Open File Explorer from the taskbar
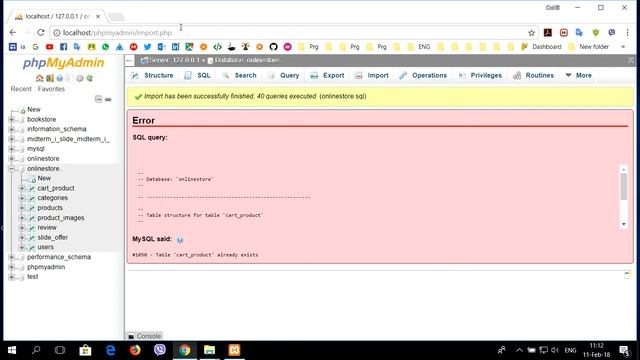This screenshot has width=640, height=360. [x=209, y=350]
